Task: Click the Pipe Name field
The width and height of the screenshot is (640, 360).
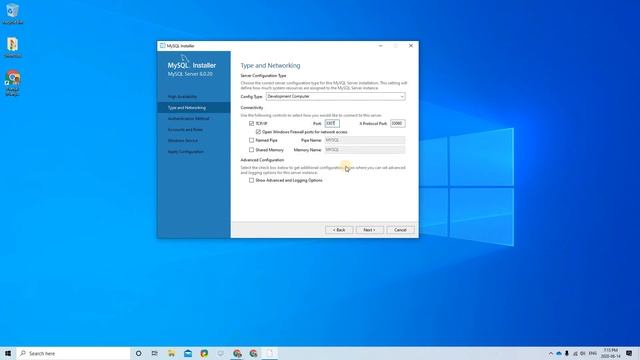Action: point(365,140)
